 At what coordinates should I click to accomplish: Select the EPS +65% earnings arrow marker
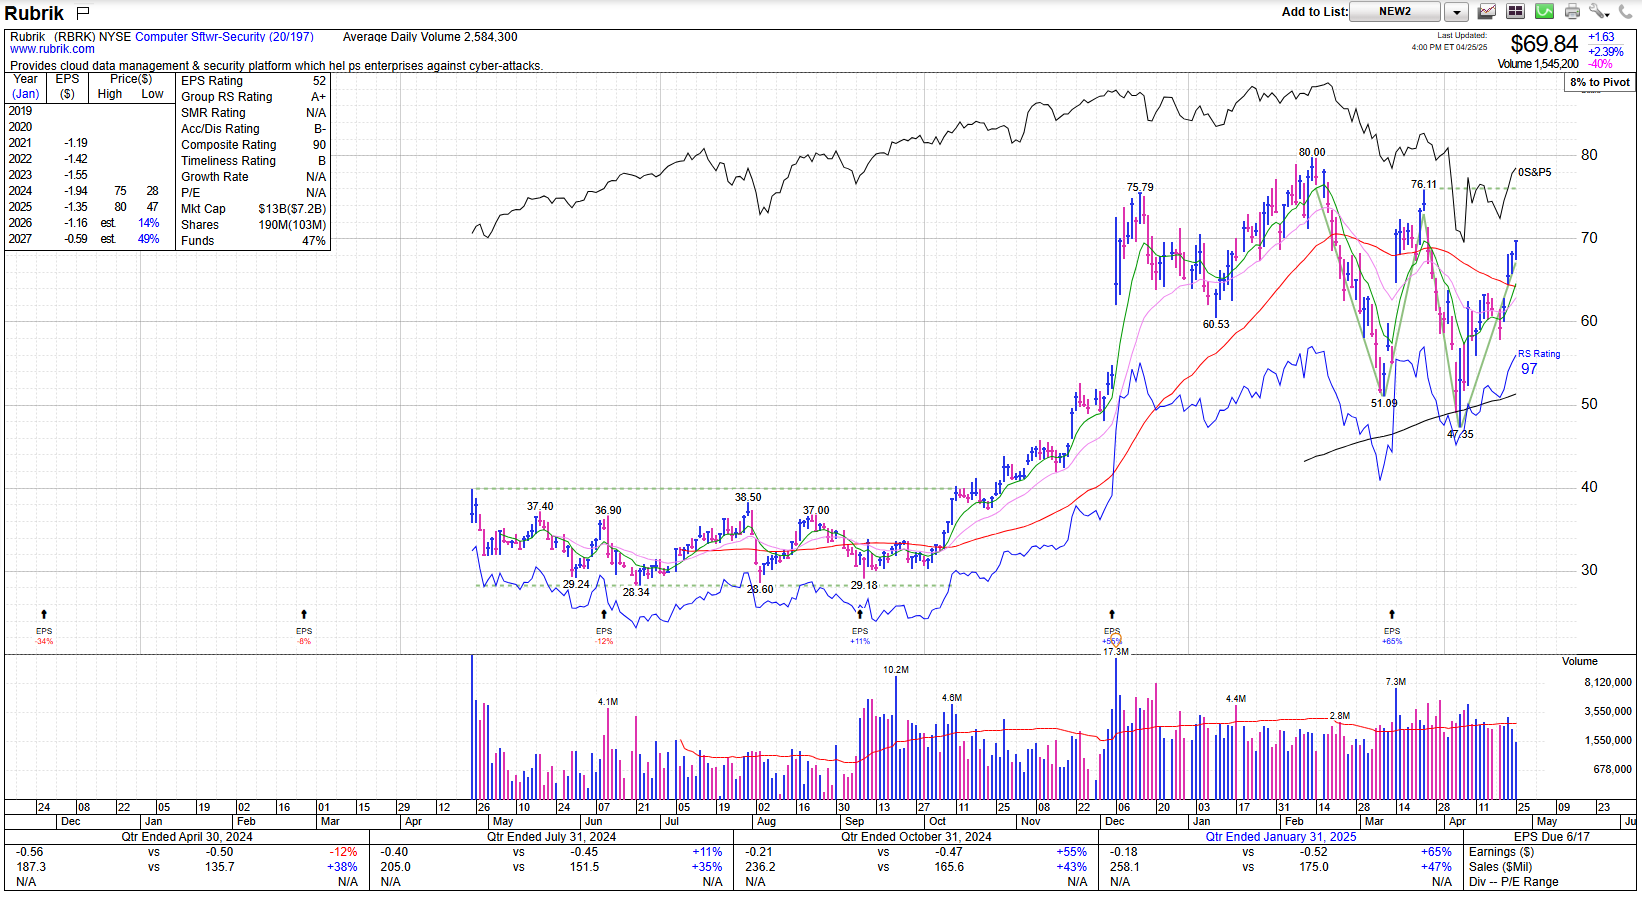(x=1392, y=627)
